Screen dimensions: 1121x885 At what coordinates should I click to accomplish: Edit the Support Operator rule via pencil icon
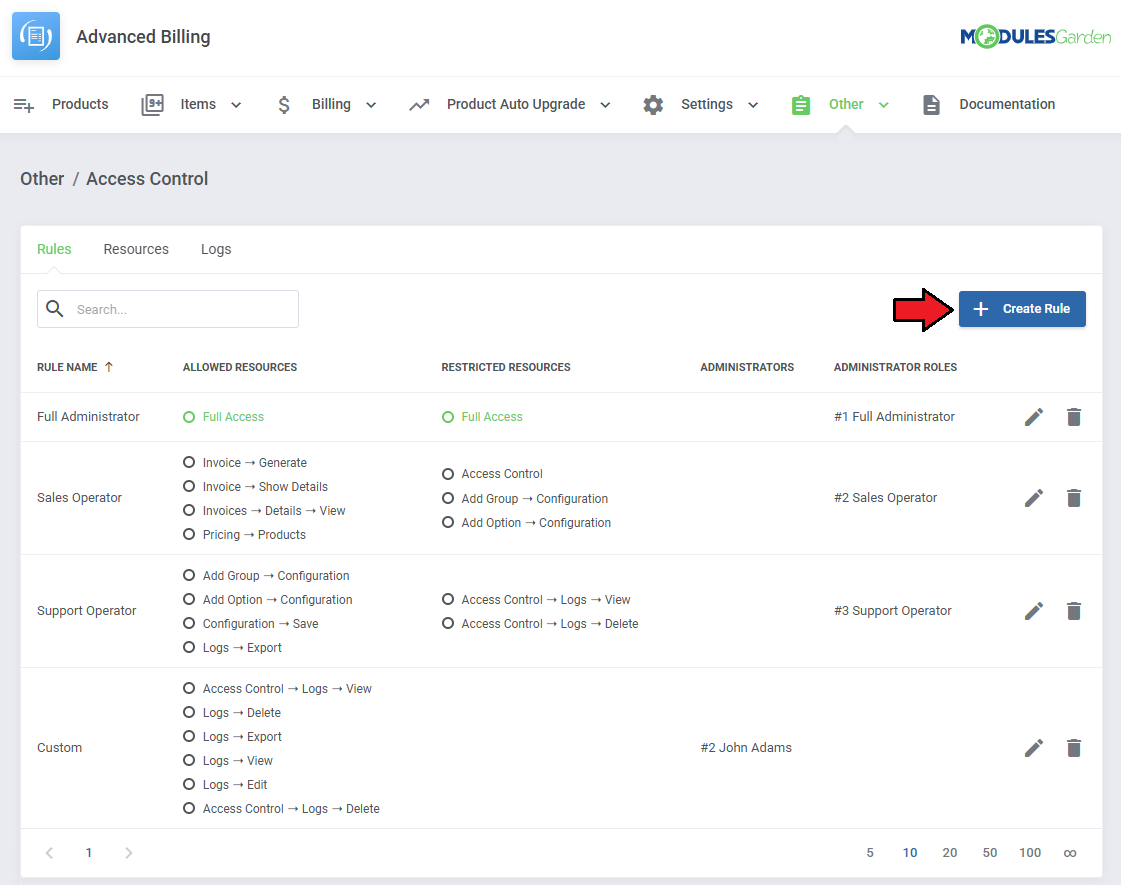pyautogui.click(x=1034, y=611)
